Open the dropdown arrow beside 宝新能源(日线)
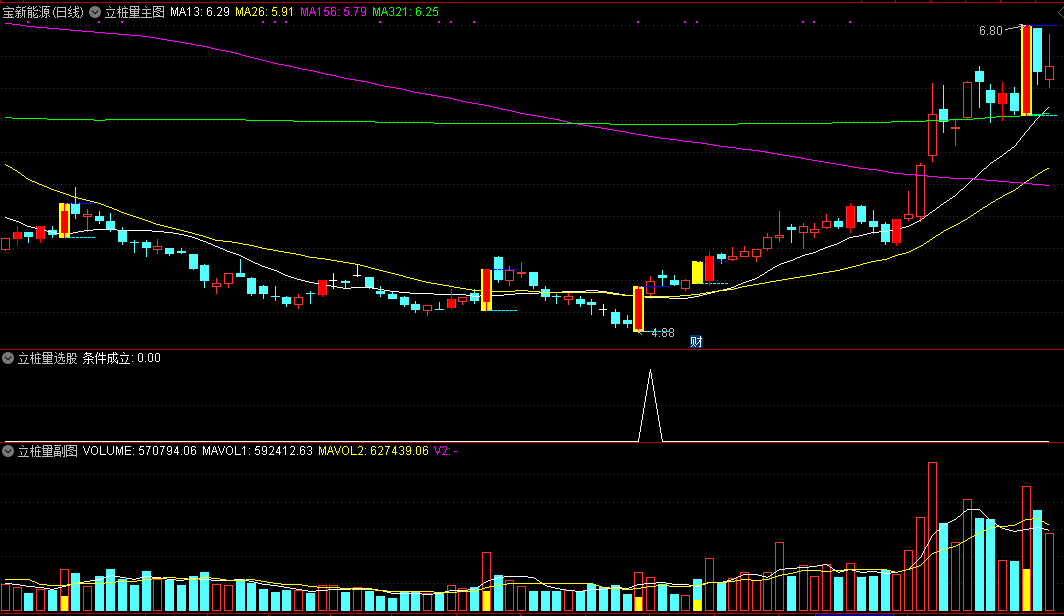This screenshot has height=616, width=1064. (x=95, y=12)
